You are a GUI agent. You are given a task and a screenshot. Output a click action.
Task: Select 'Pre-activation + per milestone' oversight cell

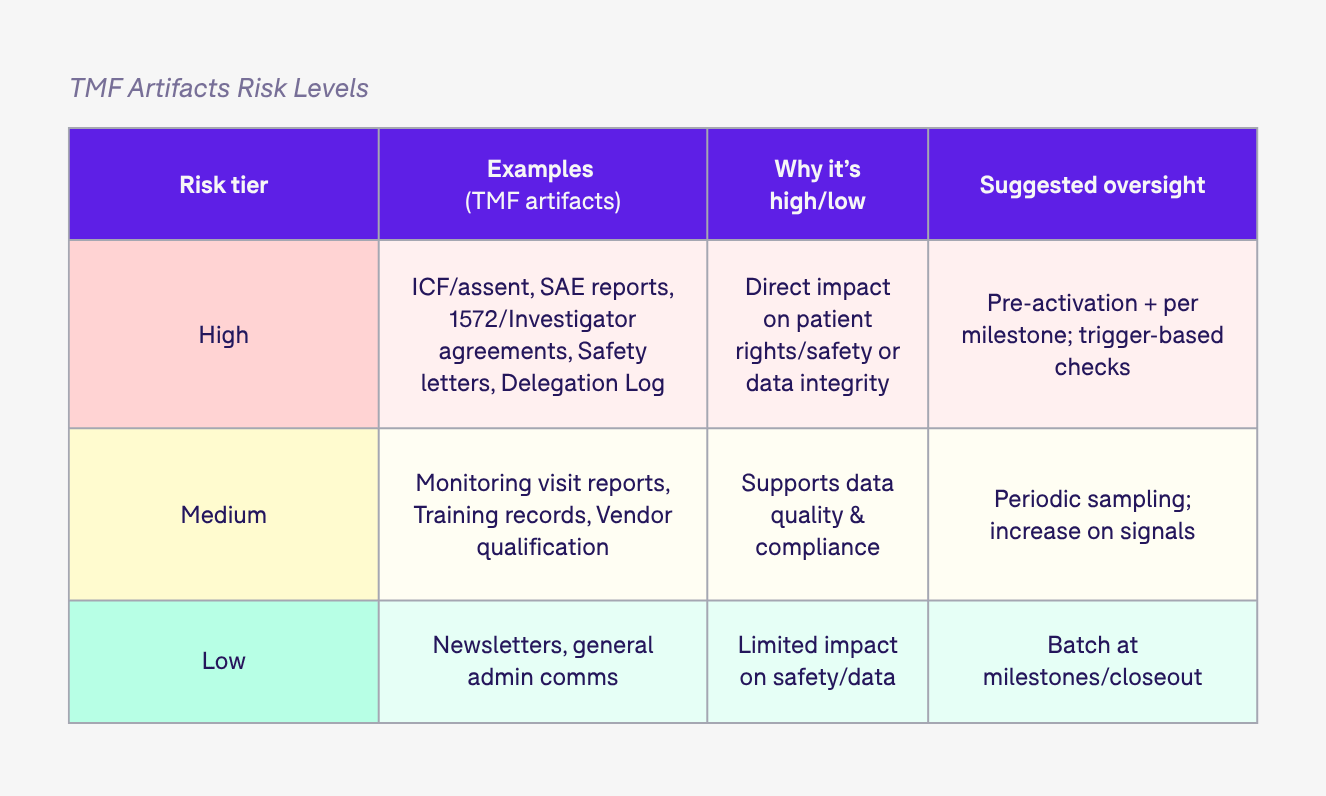click(1093, 334)
